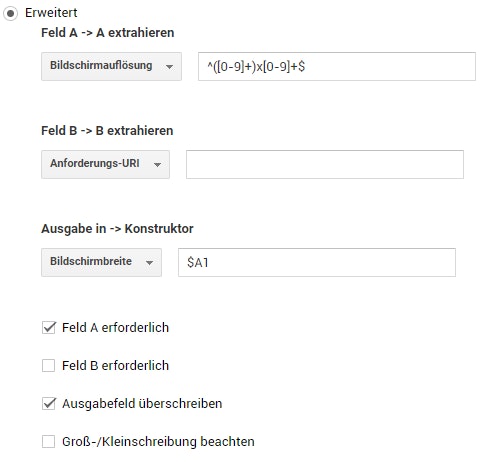Click the arrow icon beside Anforderungs-URI
The width and height of the screenshot is (489, 462).
coord(157,165)
